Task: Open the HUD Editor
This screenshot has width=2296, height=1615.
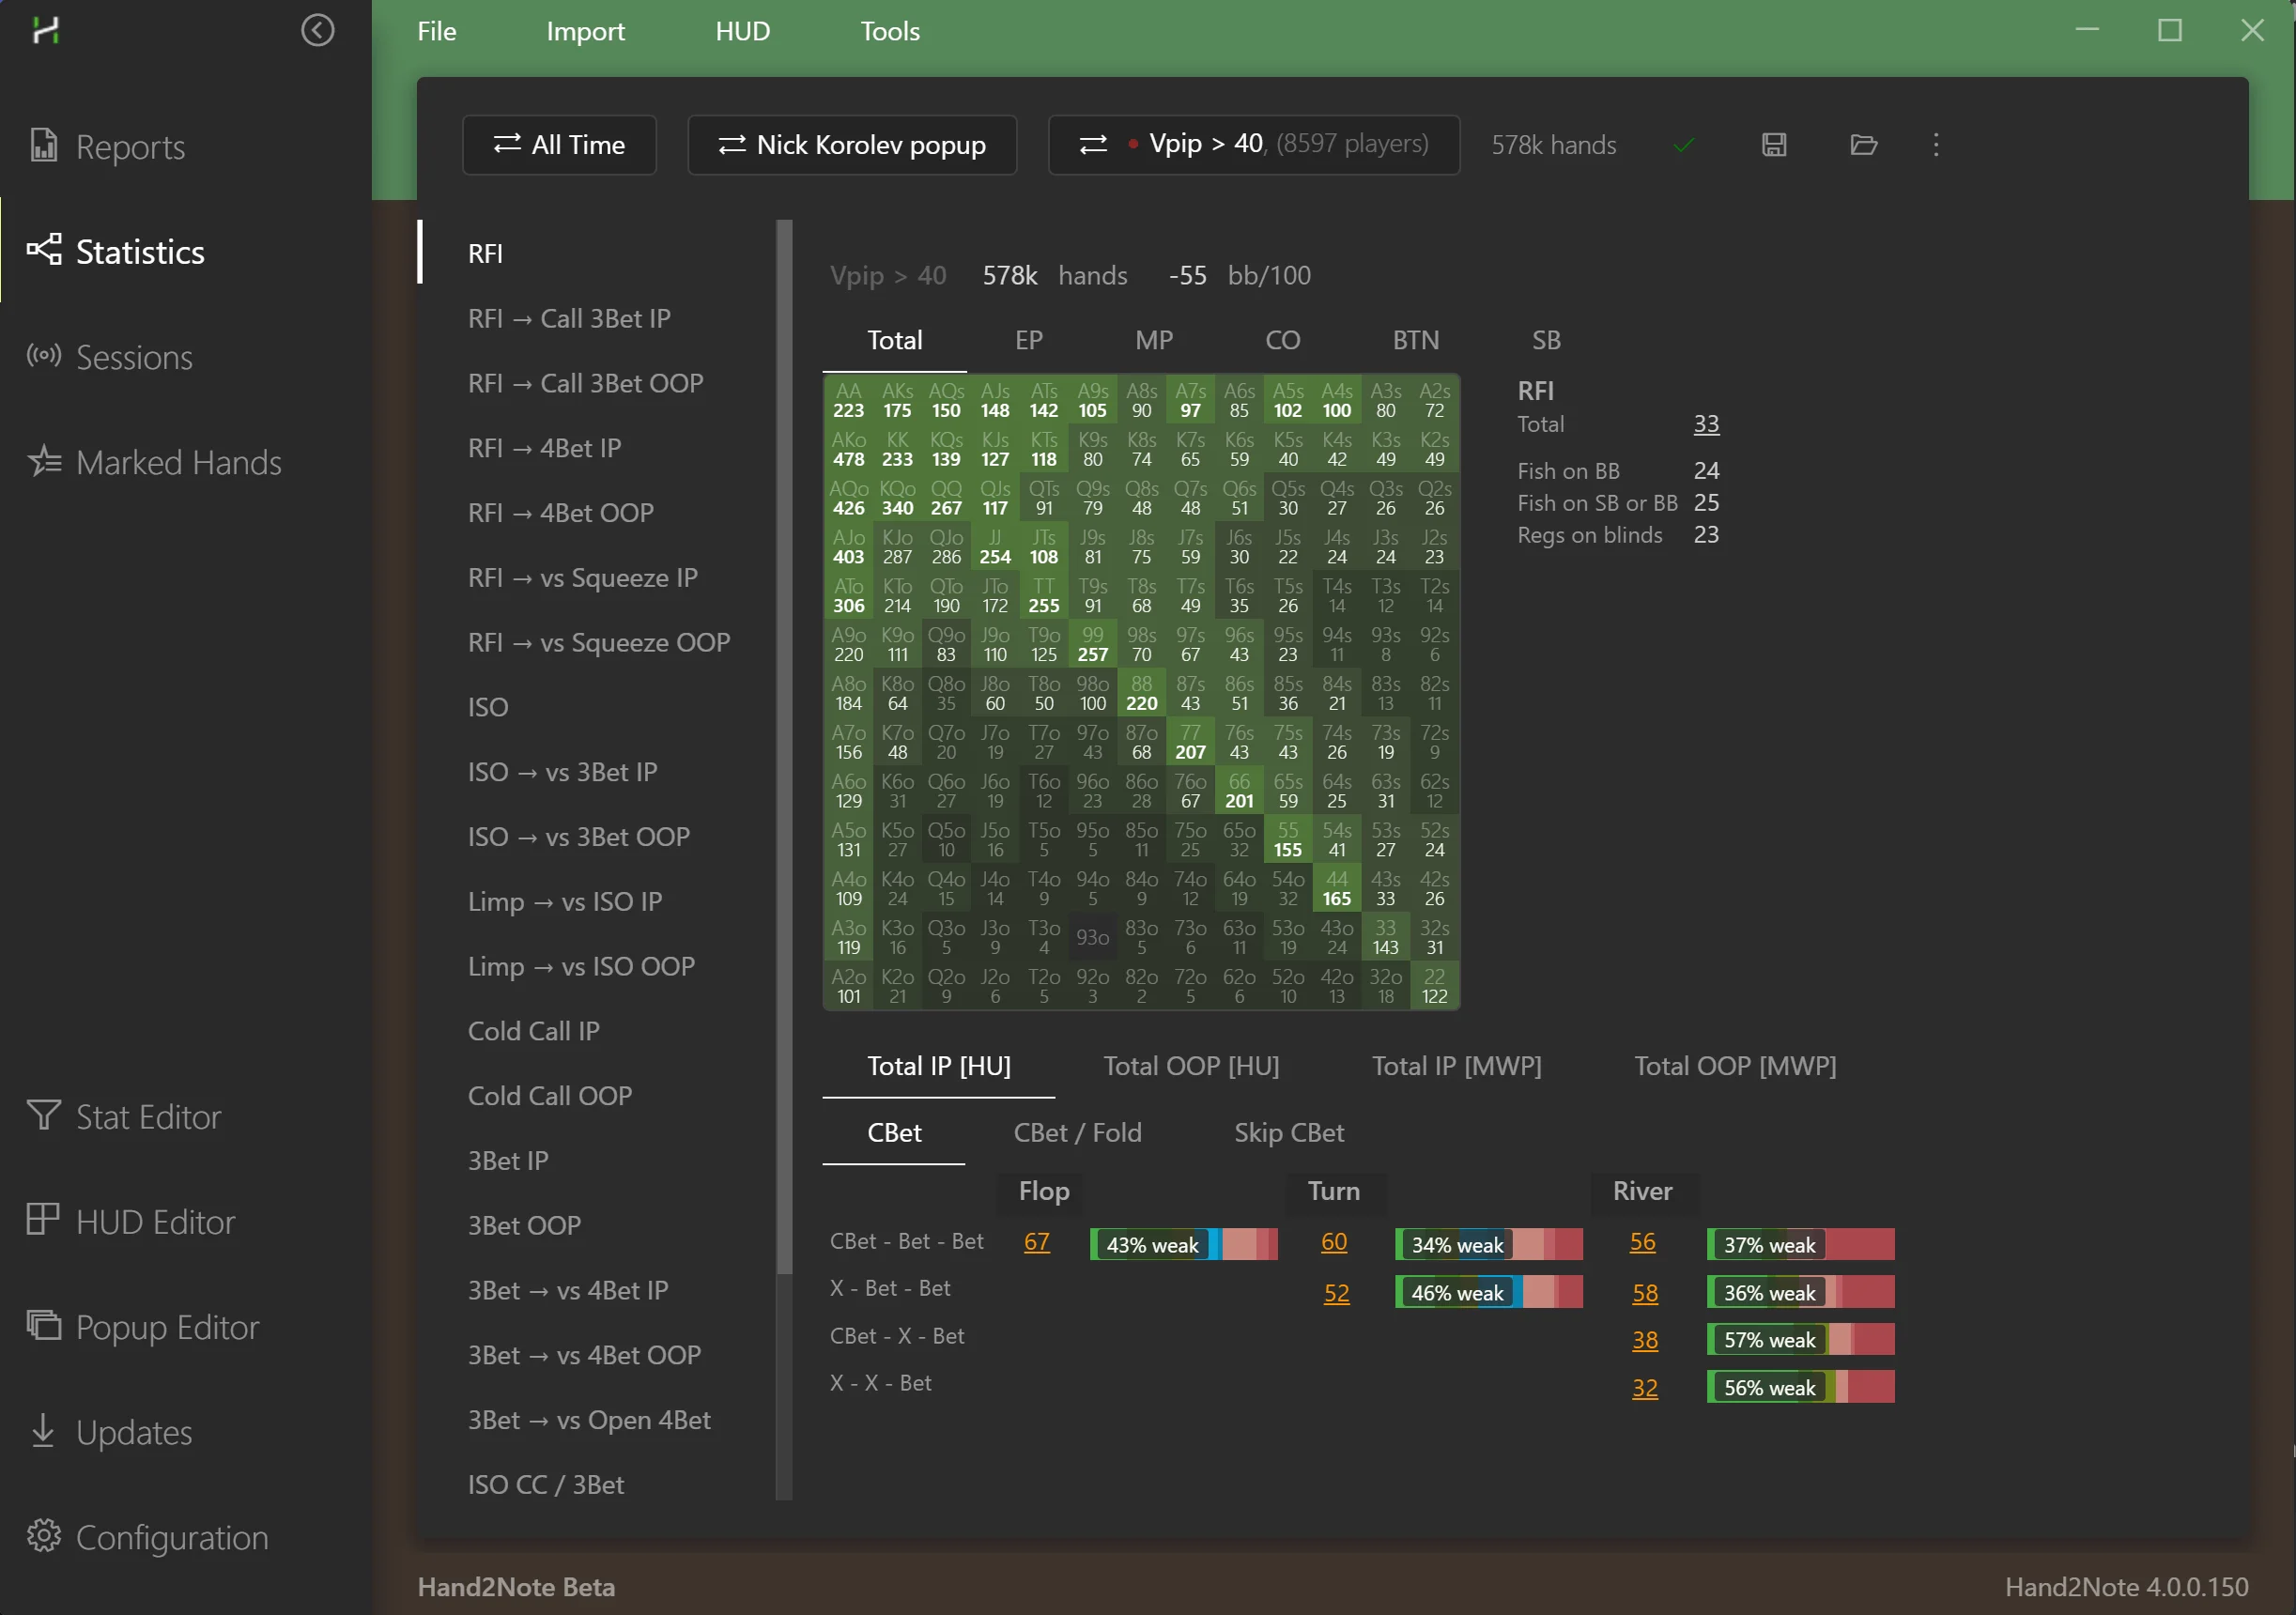Action: (x=157, y=1221)
